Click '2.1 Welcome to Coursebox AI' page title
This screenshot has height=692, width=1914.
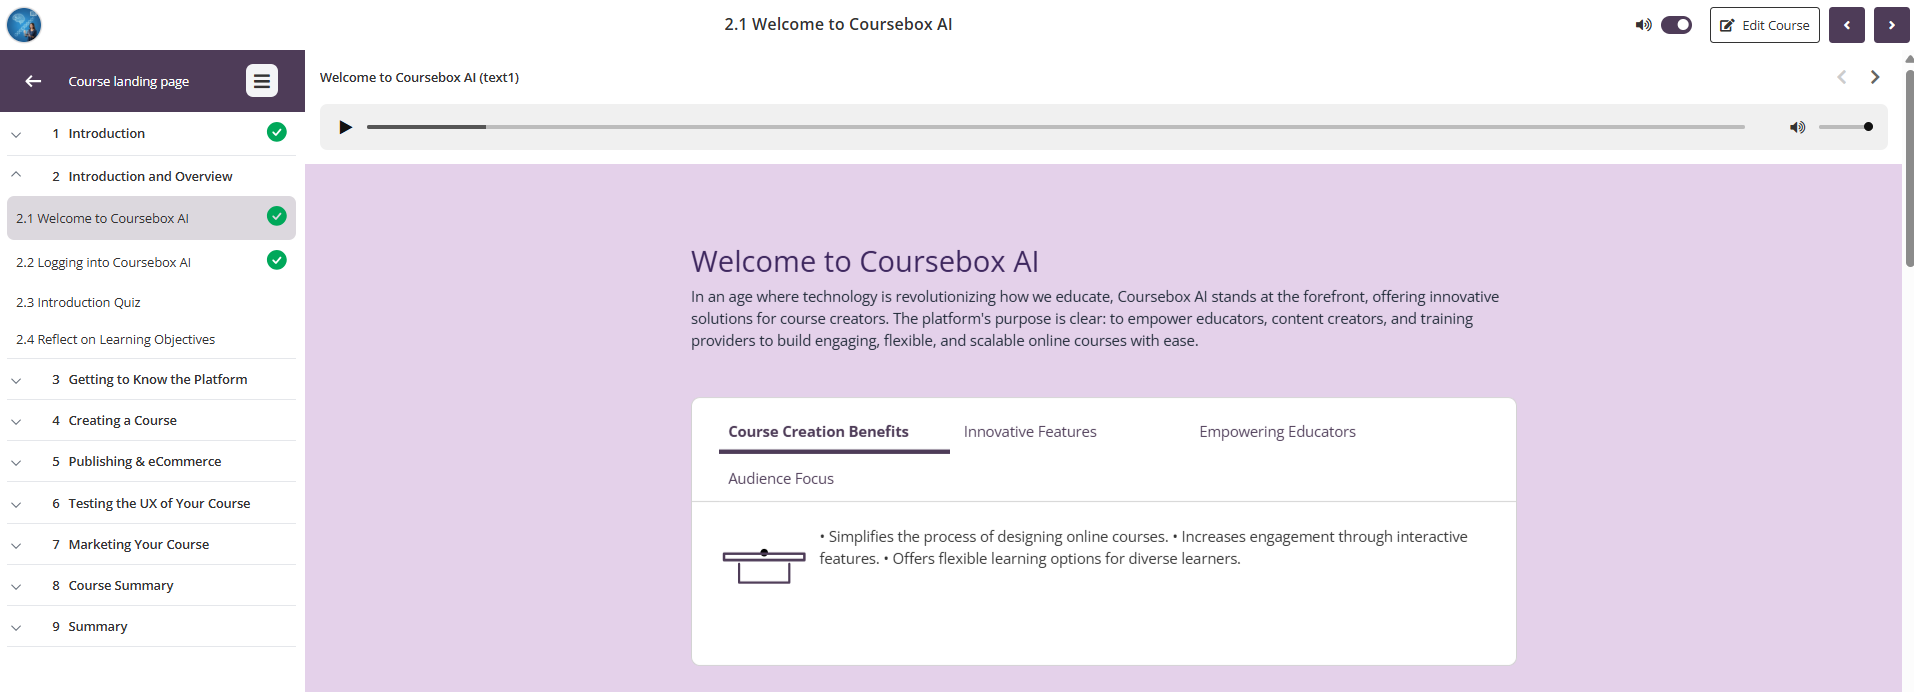click(x=838, y=24)
